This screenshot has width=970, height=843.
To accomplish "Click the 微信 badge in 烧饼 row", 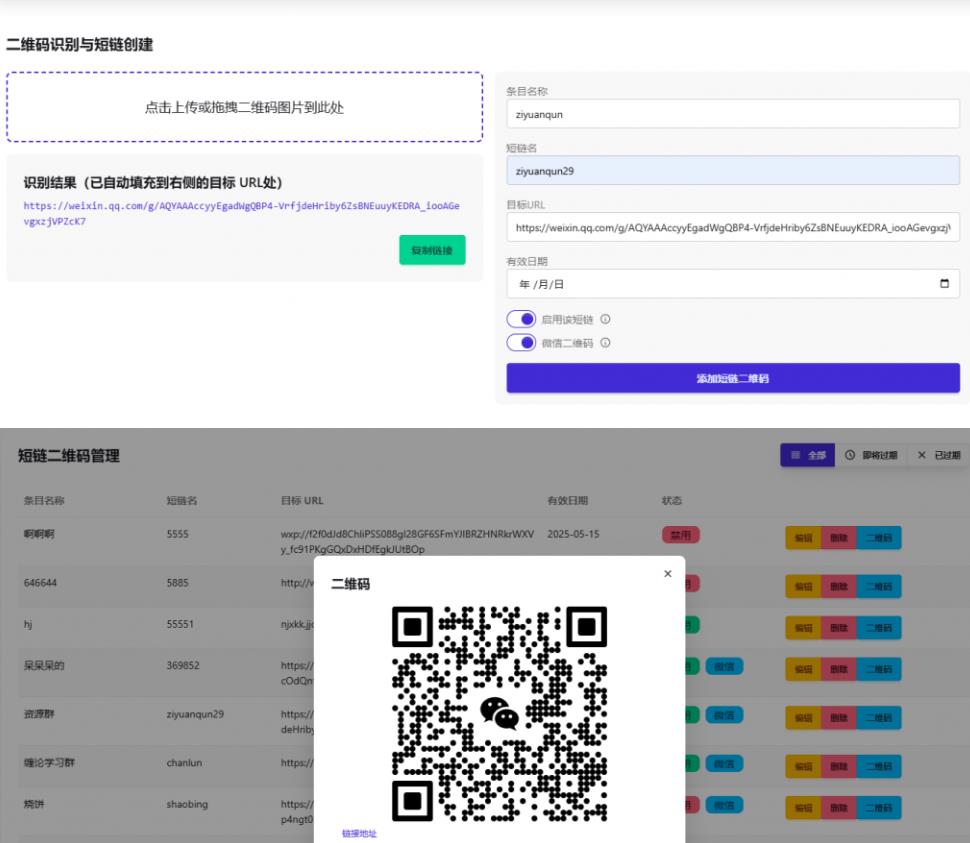I will click(x=724, y=805).
